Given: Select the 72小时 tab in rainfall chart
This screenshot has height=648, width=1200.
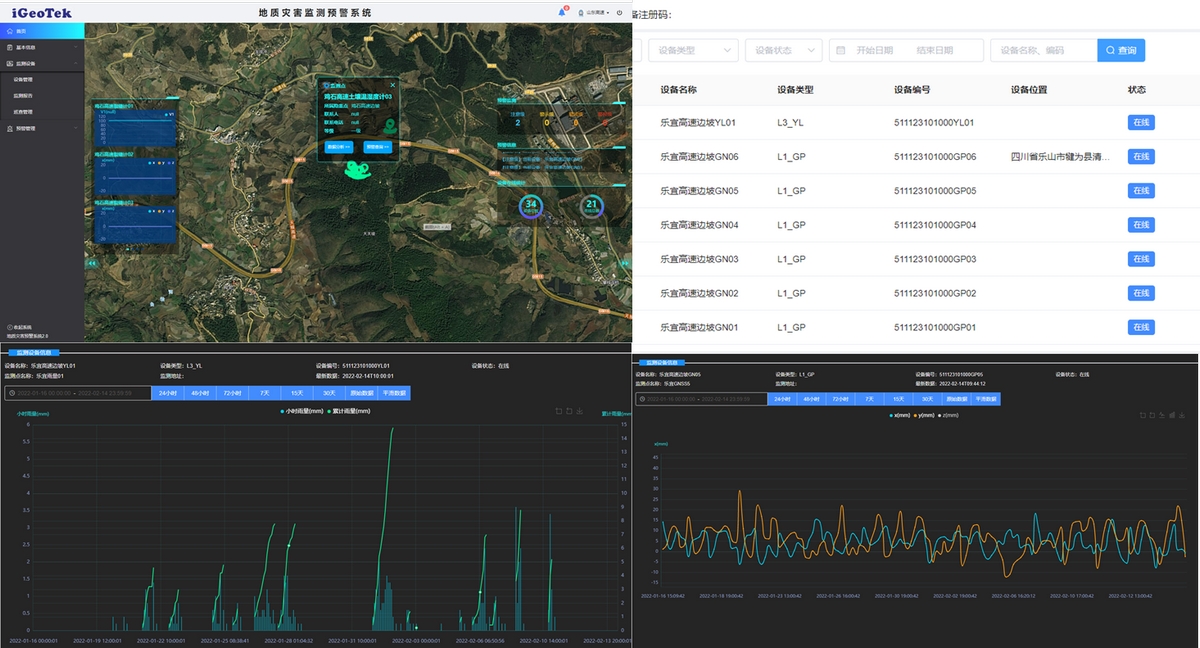Looking at the screenshot, I should click(x=232, y=393).
